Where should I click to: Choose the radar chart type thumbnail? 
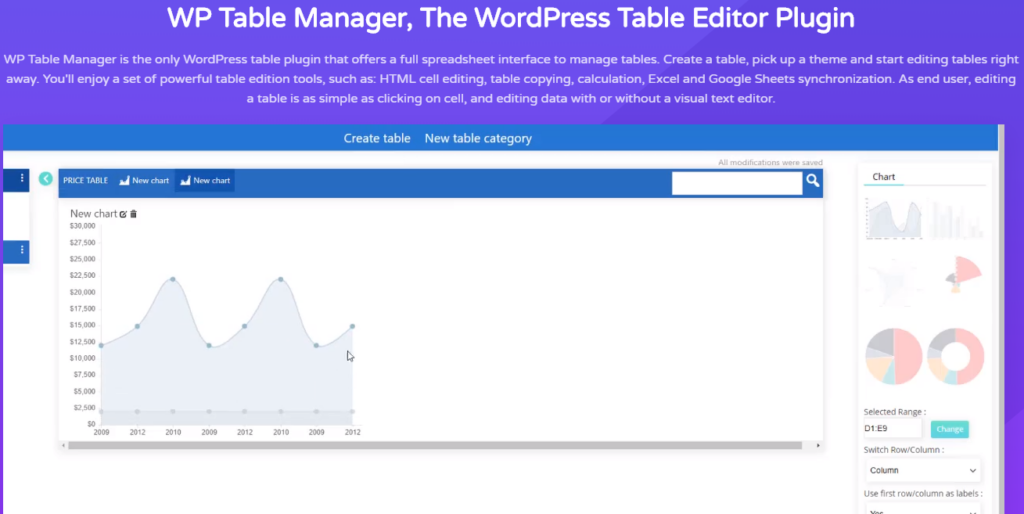pyautogui.click(x=892, y=282)
